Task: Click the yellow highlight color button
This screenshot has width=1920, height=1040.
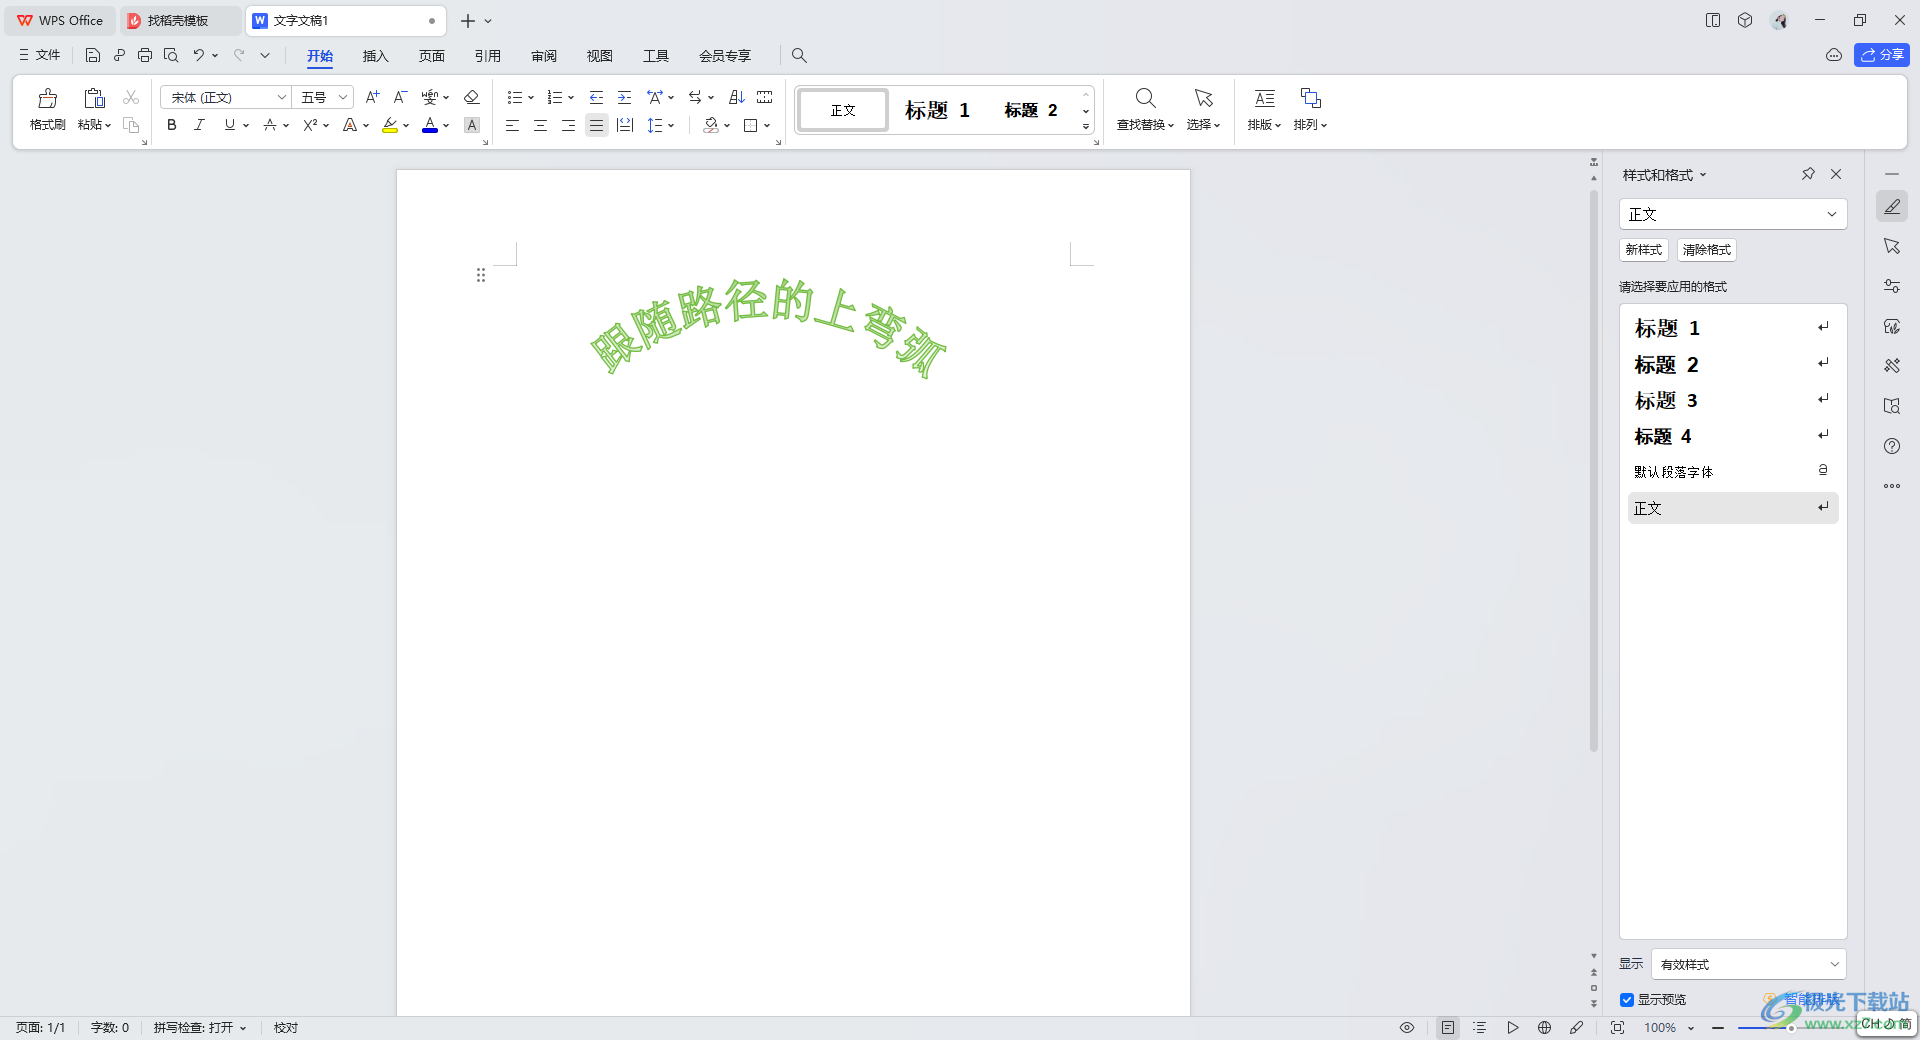Action: [x=390, y=125]
